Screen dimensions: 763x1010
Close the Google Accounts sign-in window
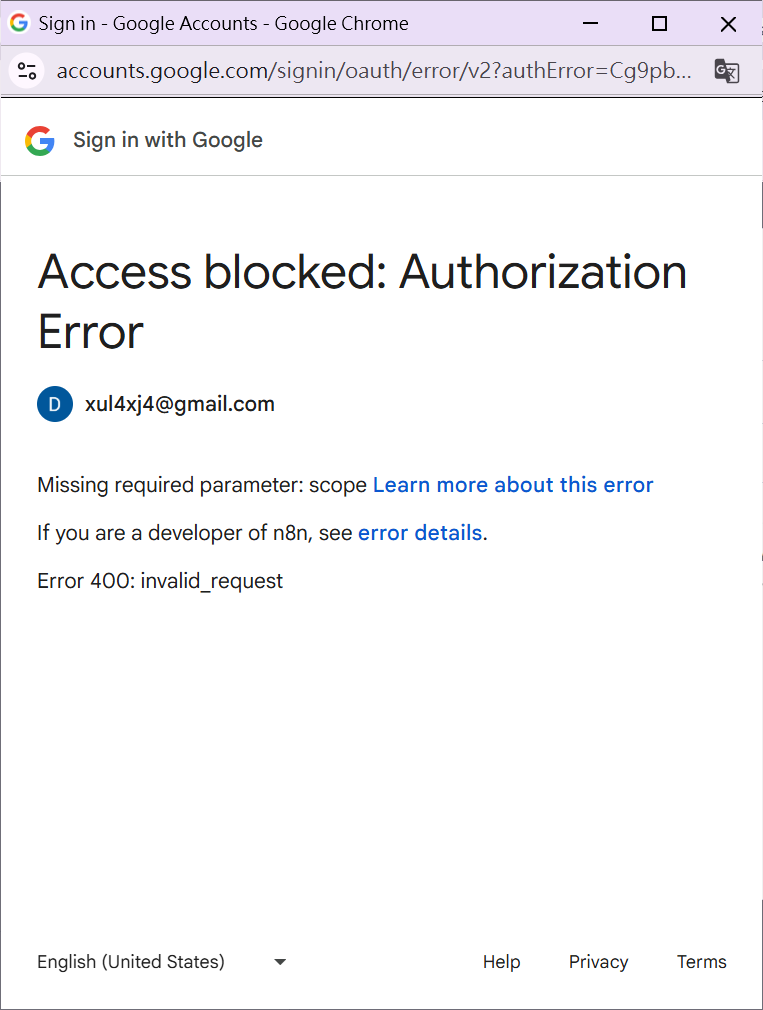[728, 24]
